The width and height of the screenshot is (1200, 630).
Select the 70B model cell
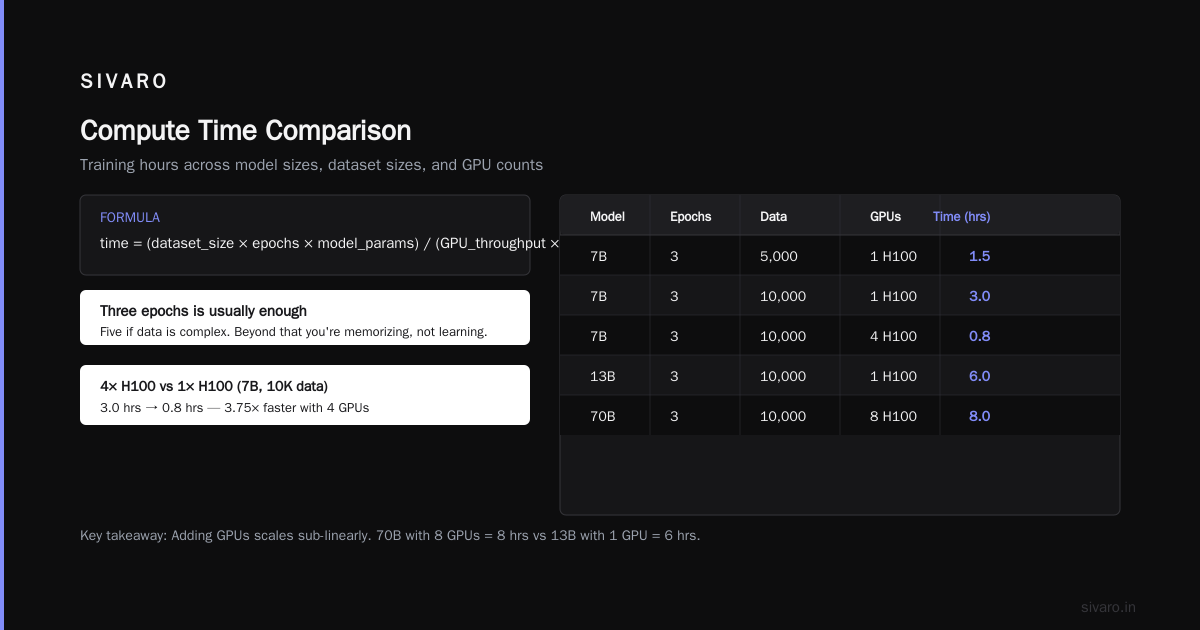tap(603, 416)
